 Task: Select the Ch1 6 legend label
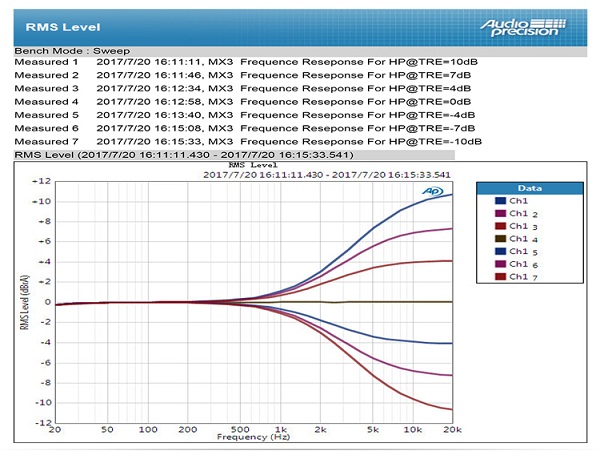523,264
